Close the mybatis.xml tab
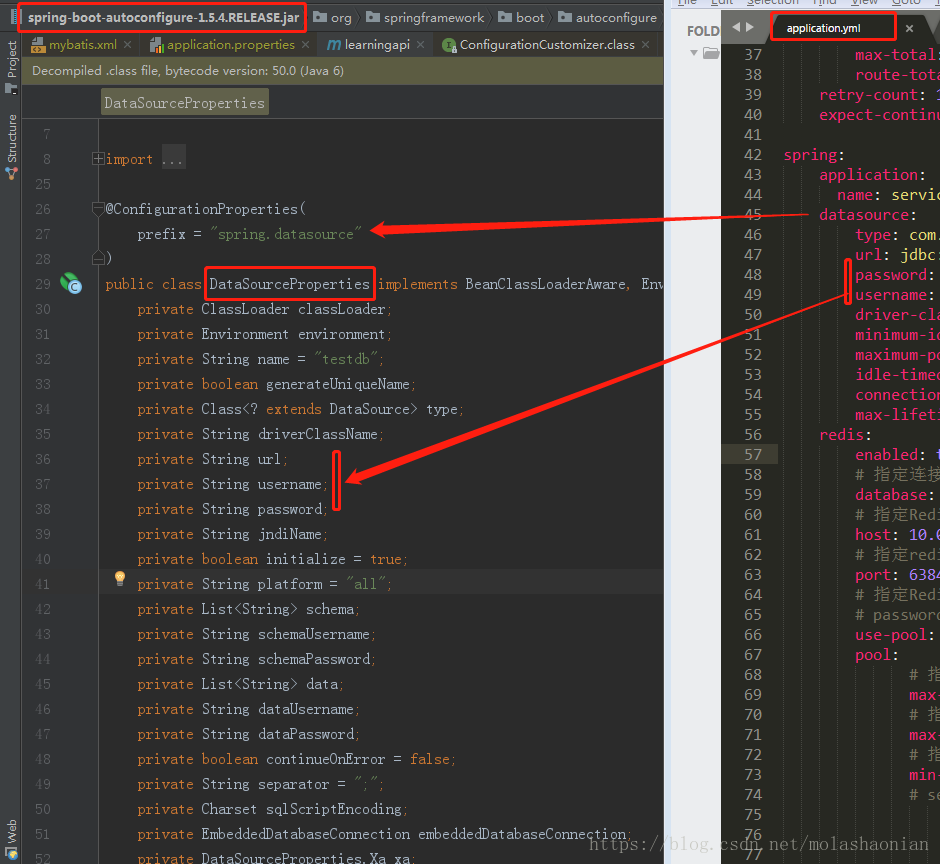Viewport: 940px width, 864px height. (x=128, y=45)
